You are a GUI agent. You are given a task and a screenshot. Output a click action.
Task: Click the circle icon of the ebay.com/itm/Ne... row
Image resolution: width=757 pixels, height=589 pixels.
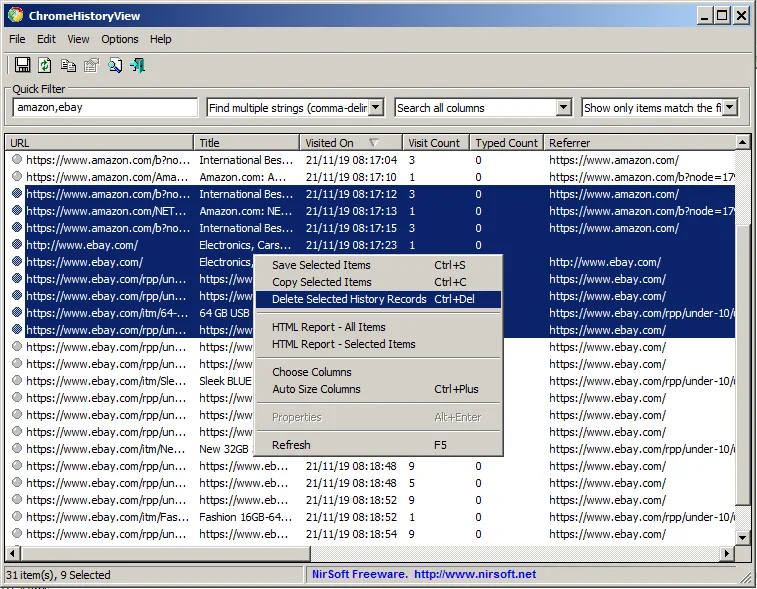(17, 449)
